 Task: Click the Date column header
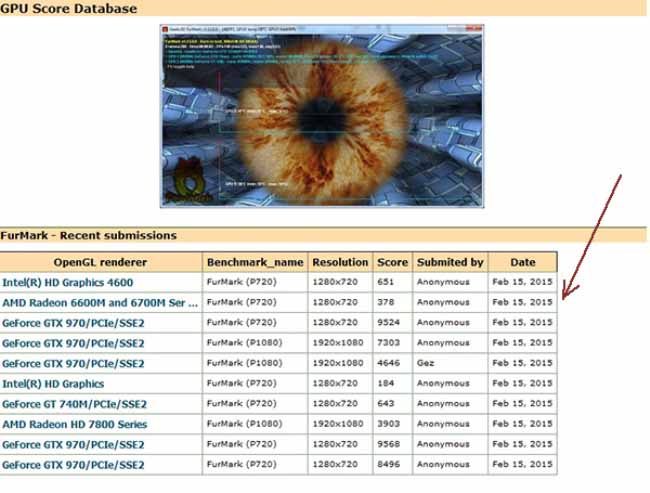coord(521,262)
